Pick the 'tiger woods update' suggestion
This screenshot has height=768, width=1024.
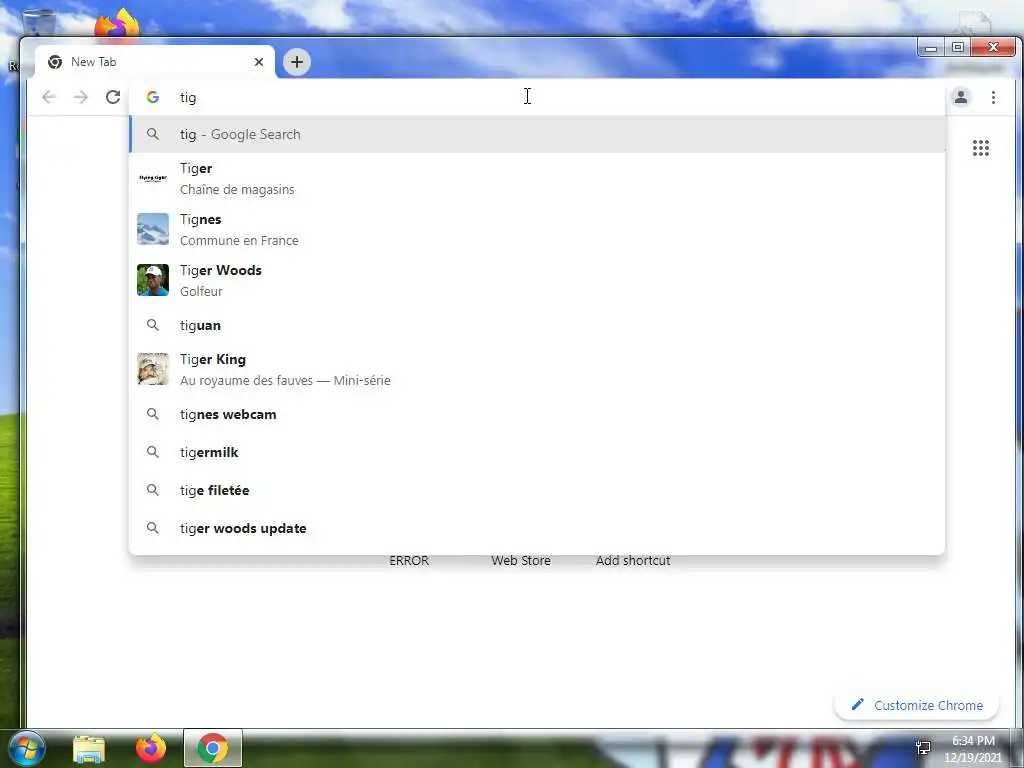tap(537, 528)
